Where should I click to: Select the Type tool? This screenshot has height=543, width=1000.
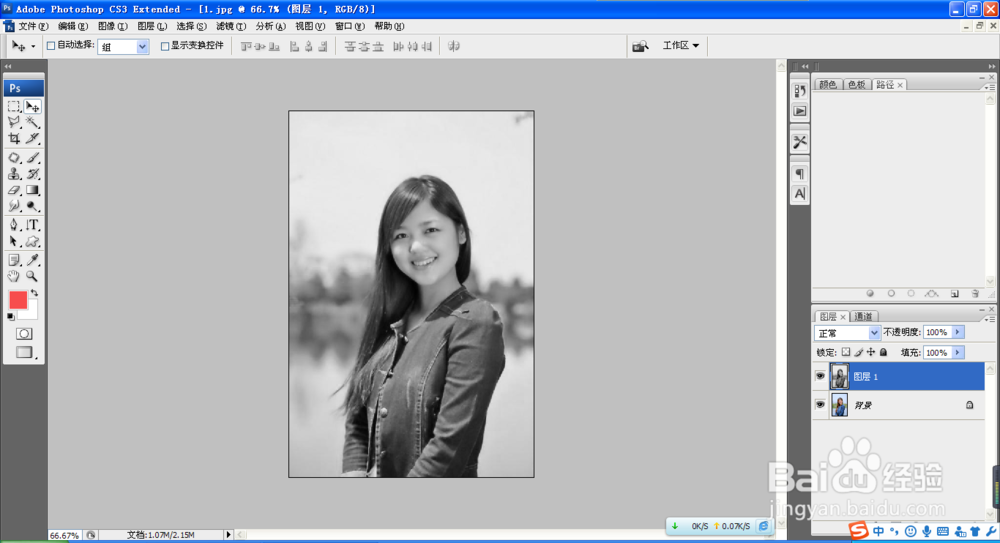(x=33, y=225)
